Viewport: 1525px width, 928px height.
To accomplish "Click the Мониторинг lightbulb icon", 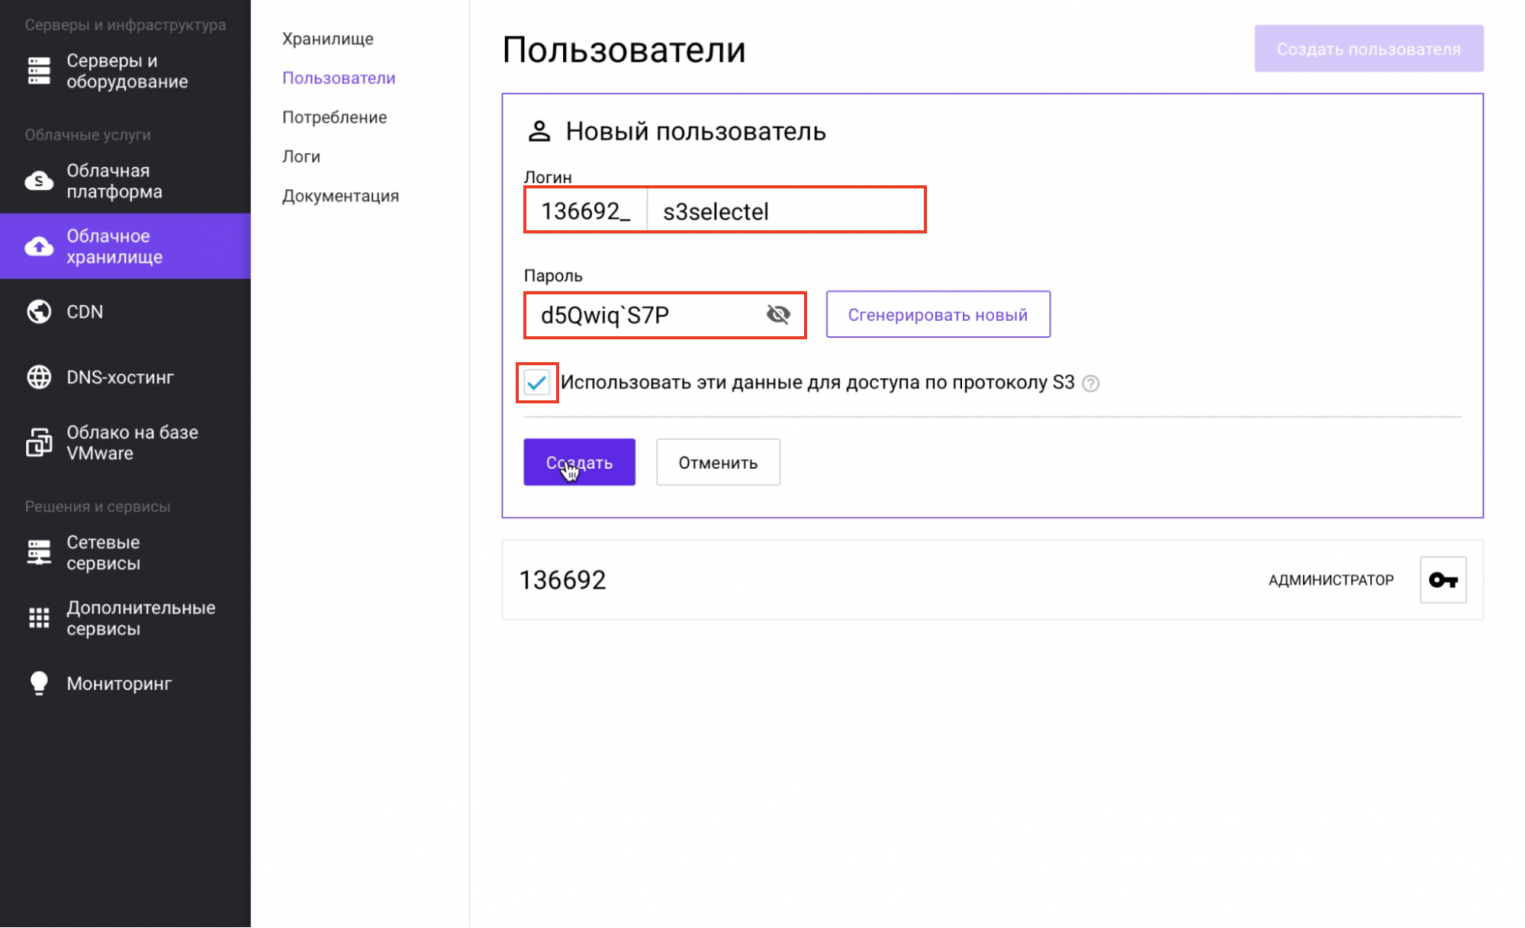I will coord(39,683).
